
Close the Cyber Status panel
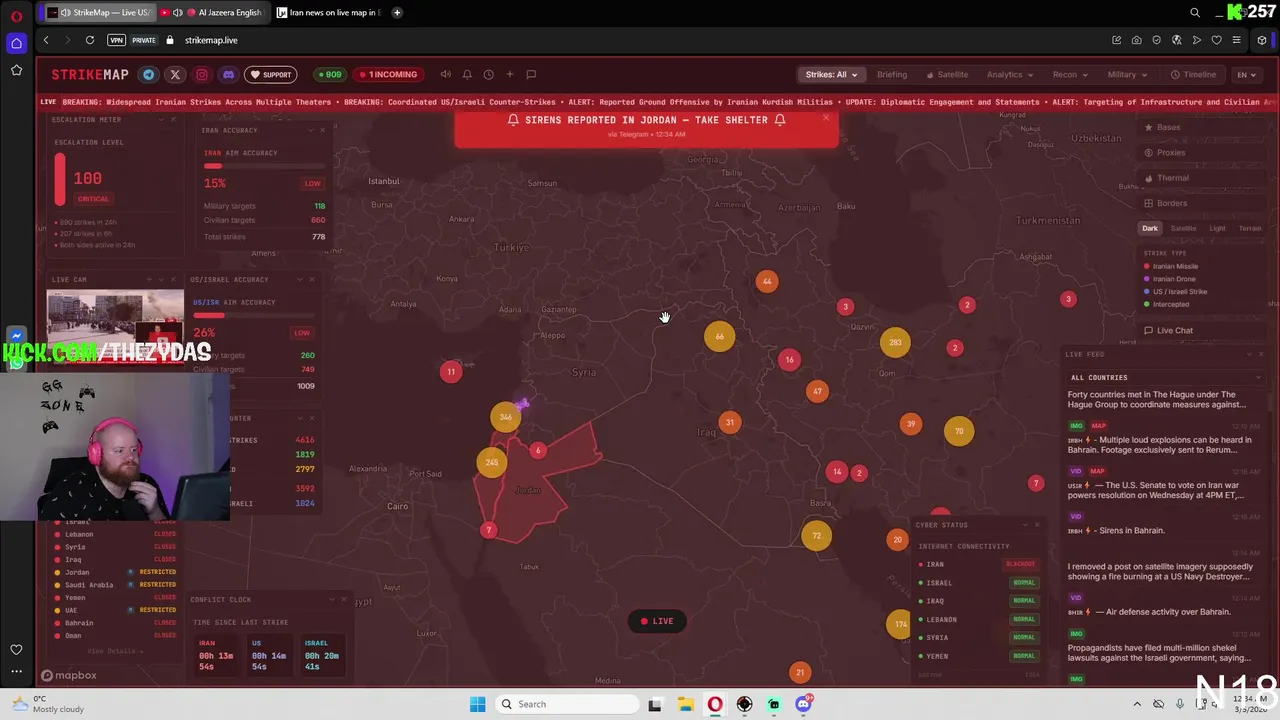pyautogui.click(x=1037, y=524)
